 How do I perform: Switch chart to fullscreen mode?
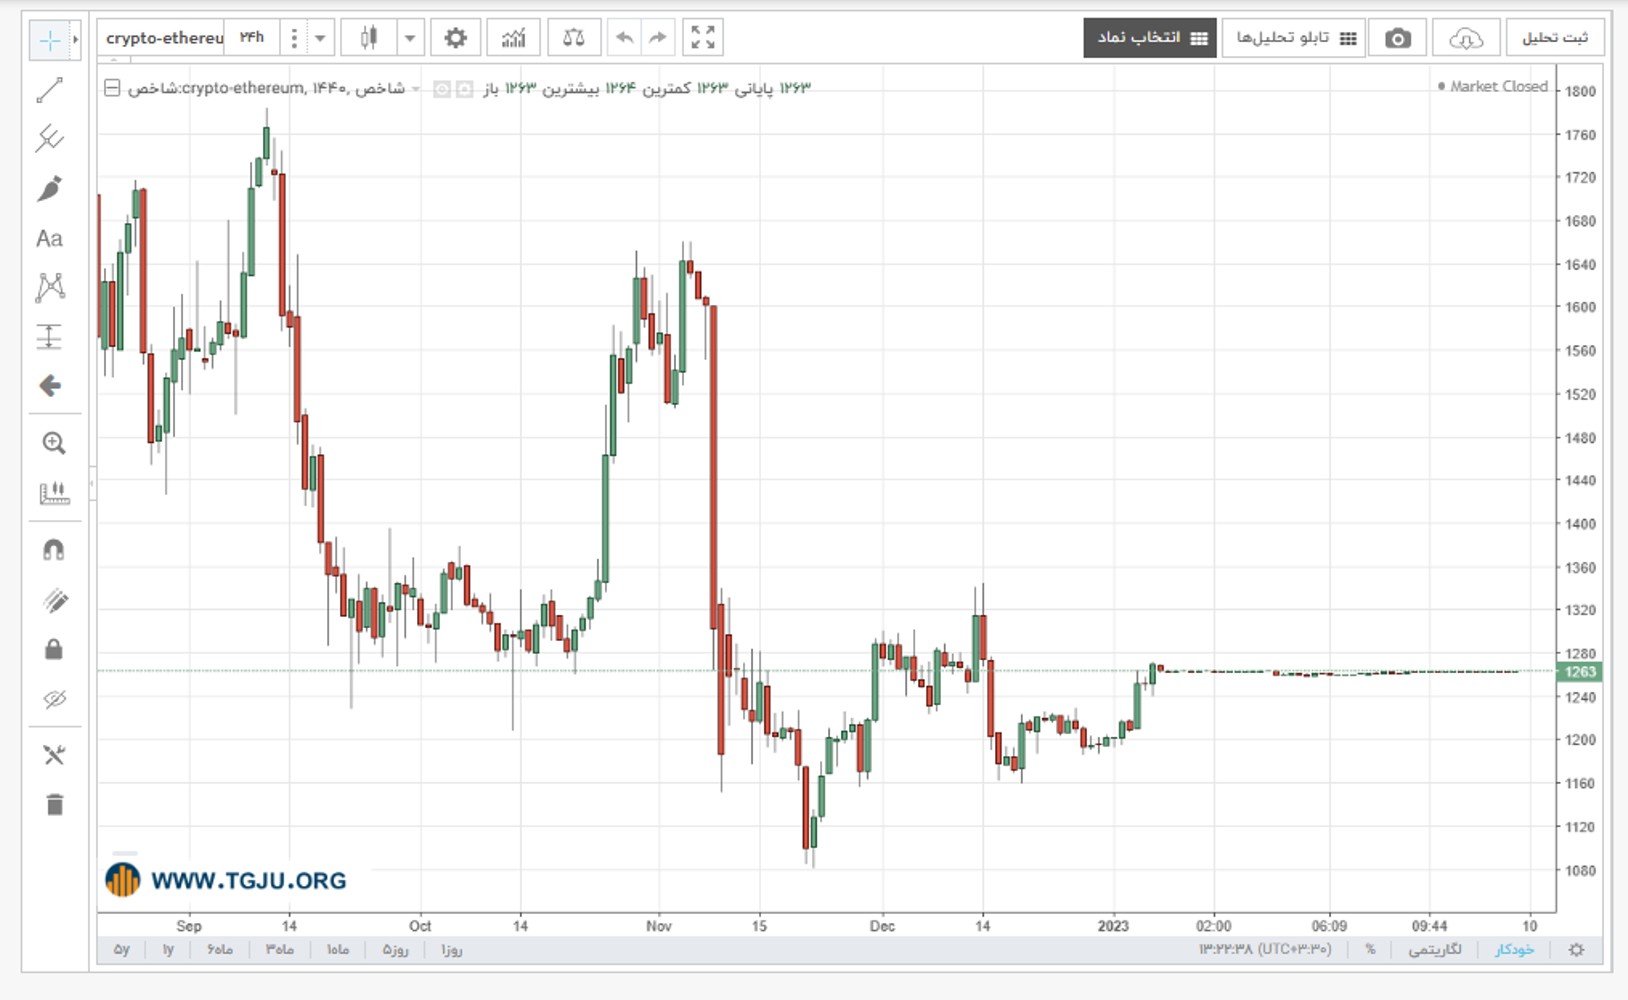(x=703, y=38)
